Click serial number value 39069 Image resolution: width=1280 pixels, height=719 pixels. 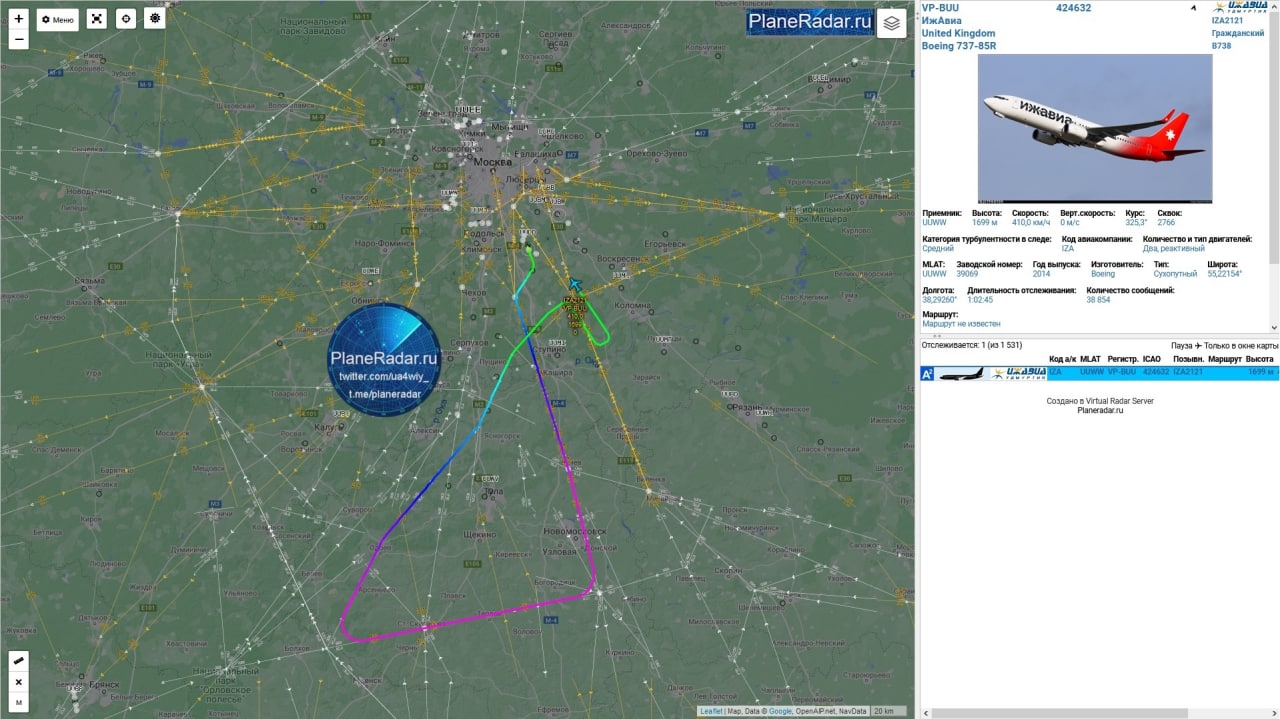tap(967, 274)
